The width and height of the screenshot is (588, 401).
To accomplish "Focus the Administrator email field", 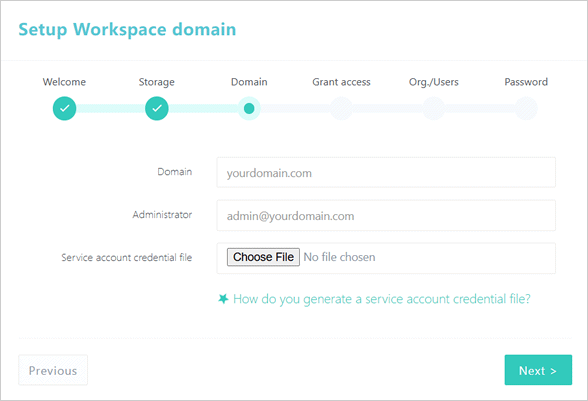I will pos(386,215).
